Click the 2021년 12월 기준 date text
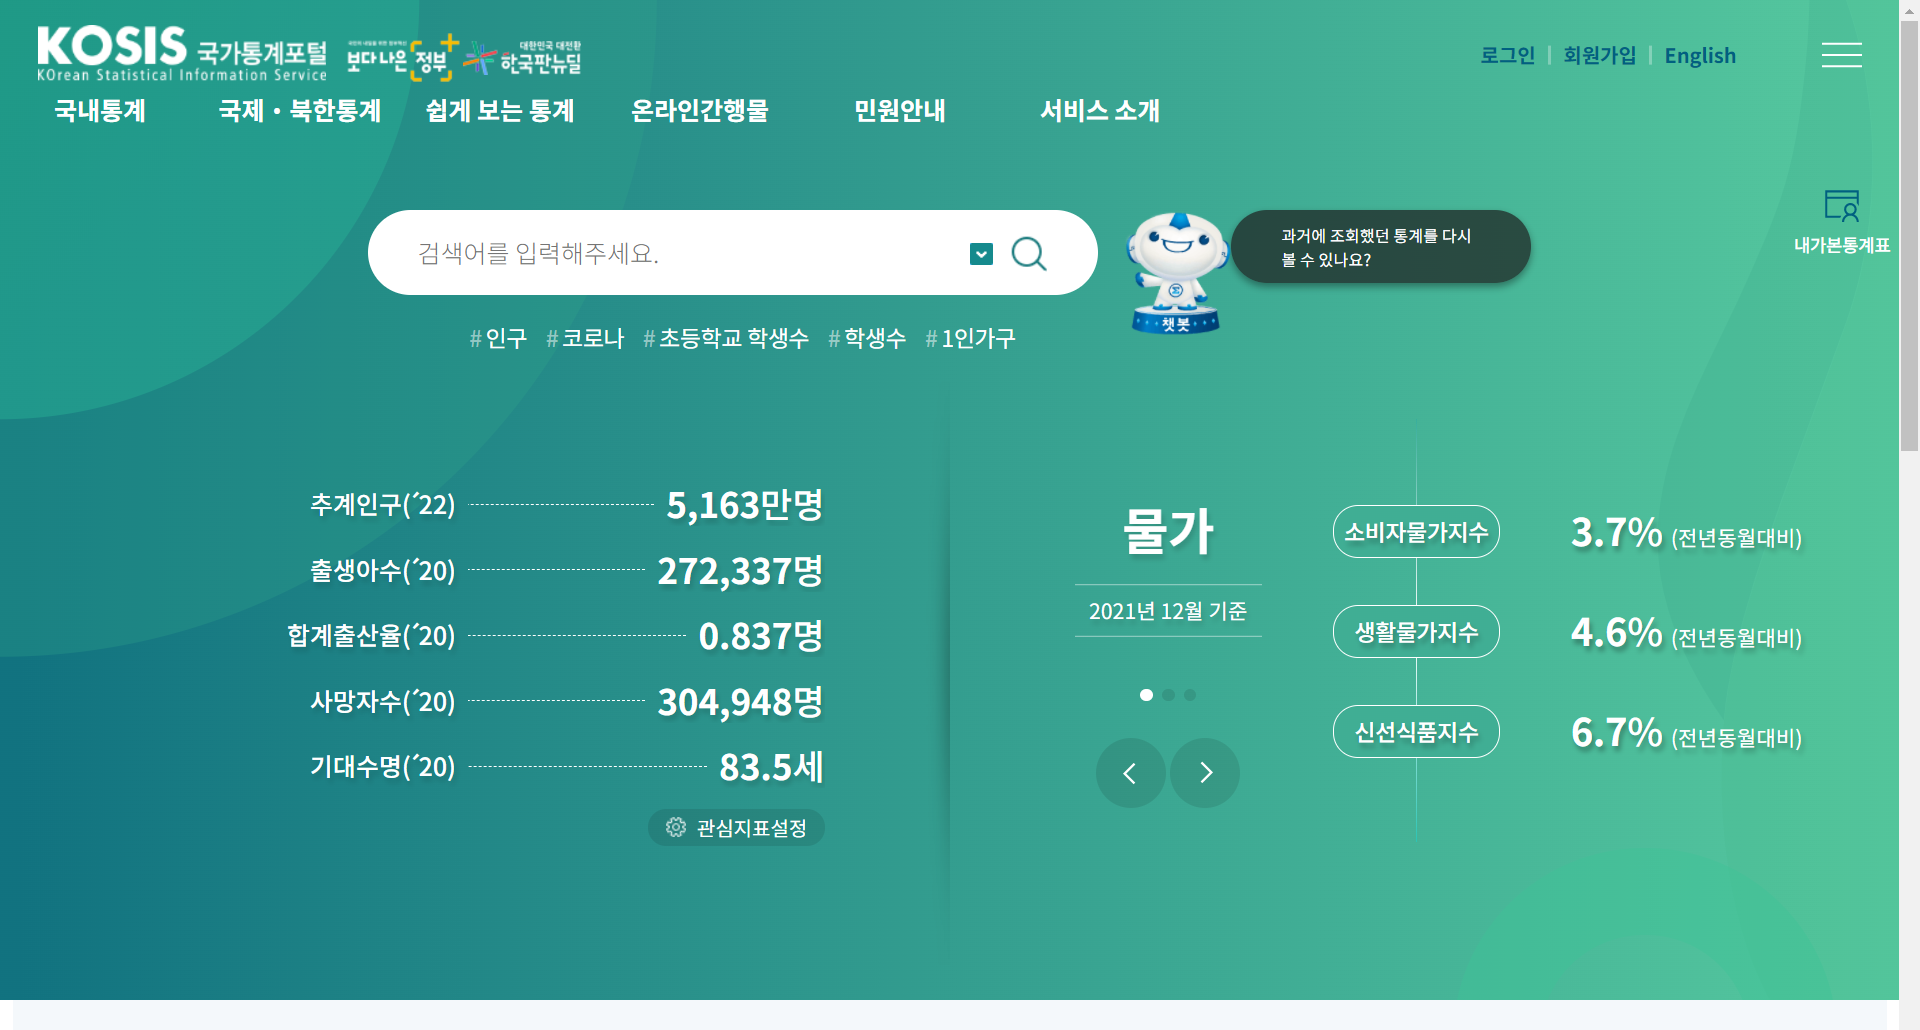The width and height of the screenshot is (1920, 1030). point(1168,611)
